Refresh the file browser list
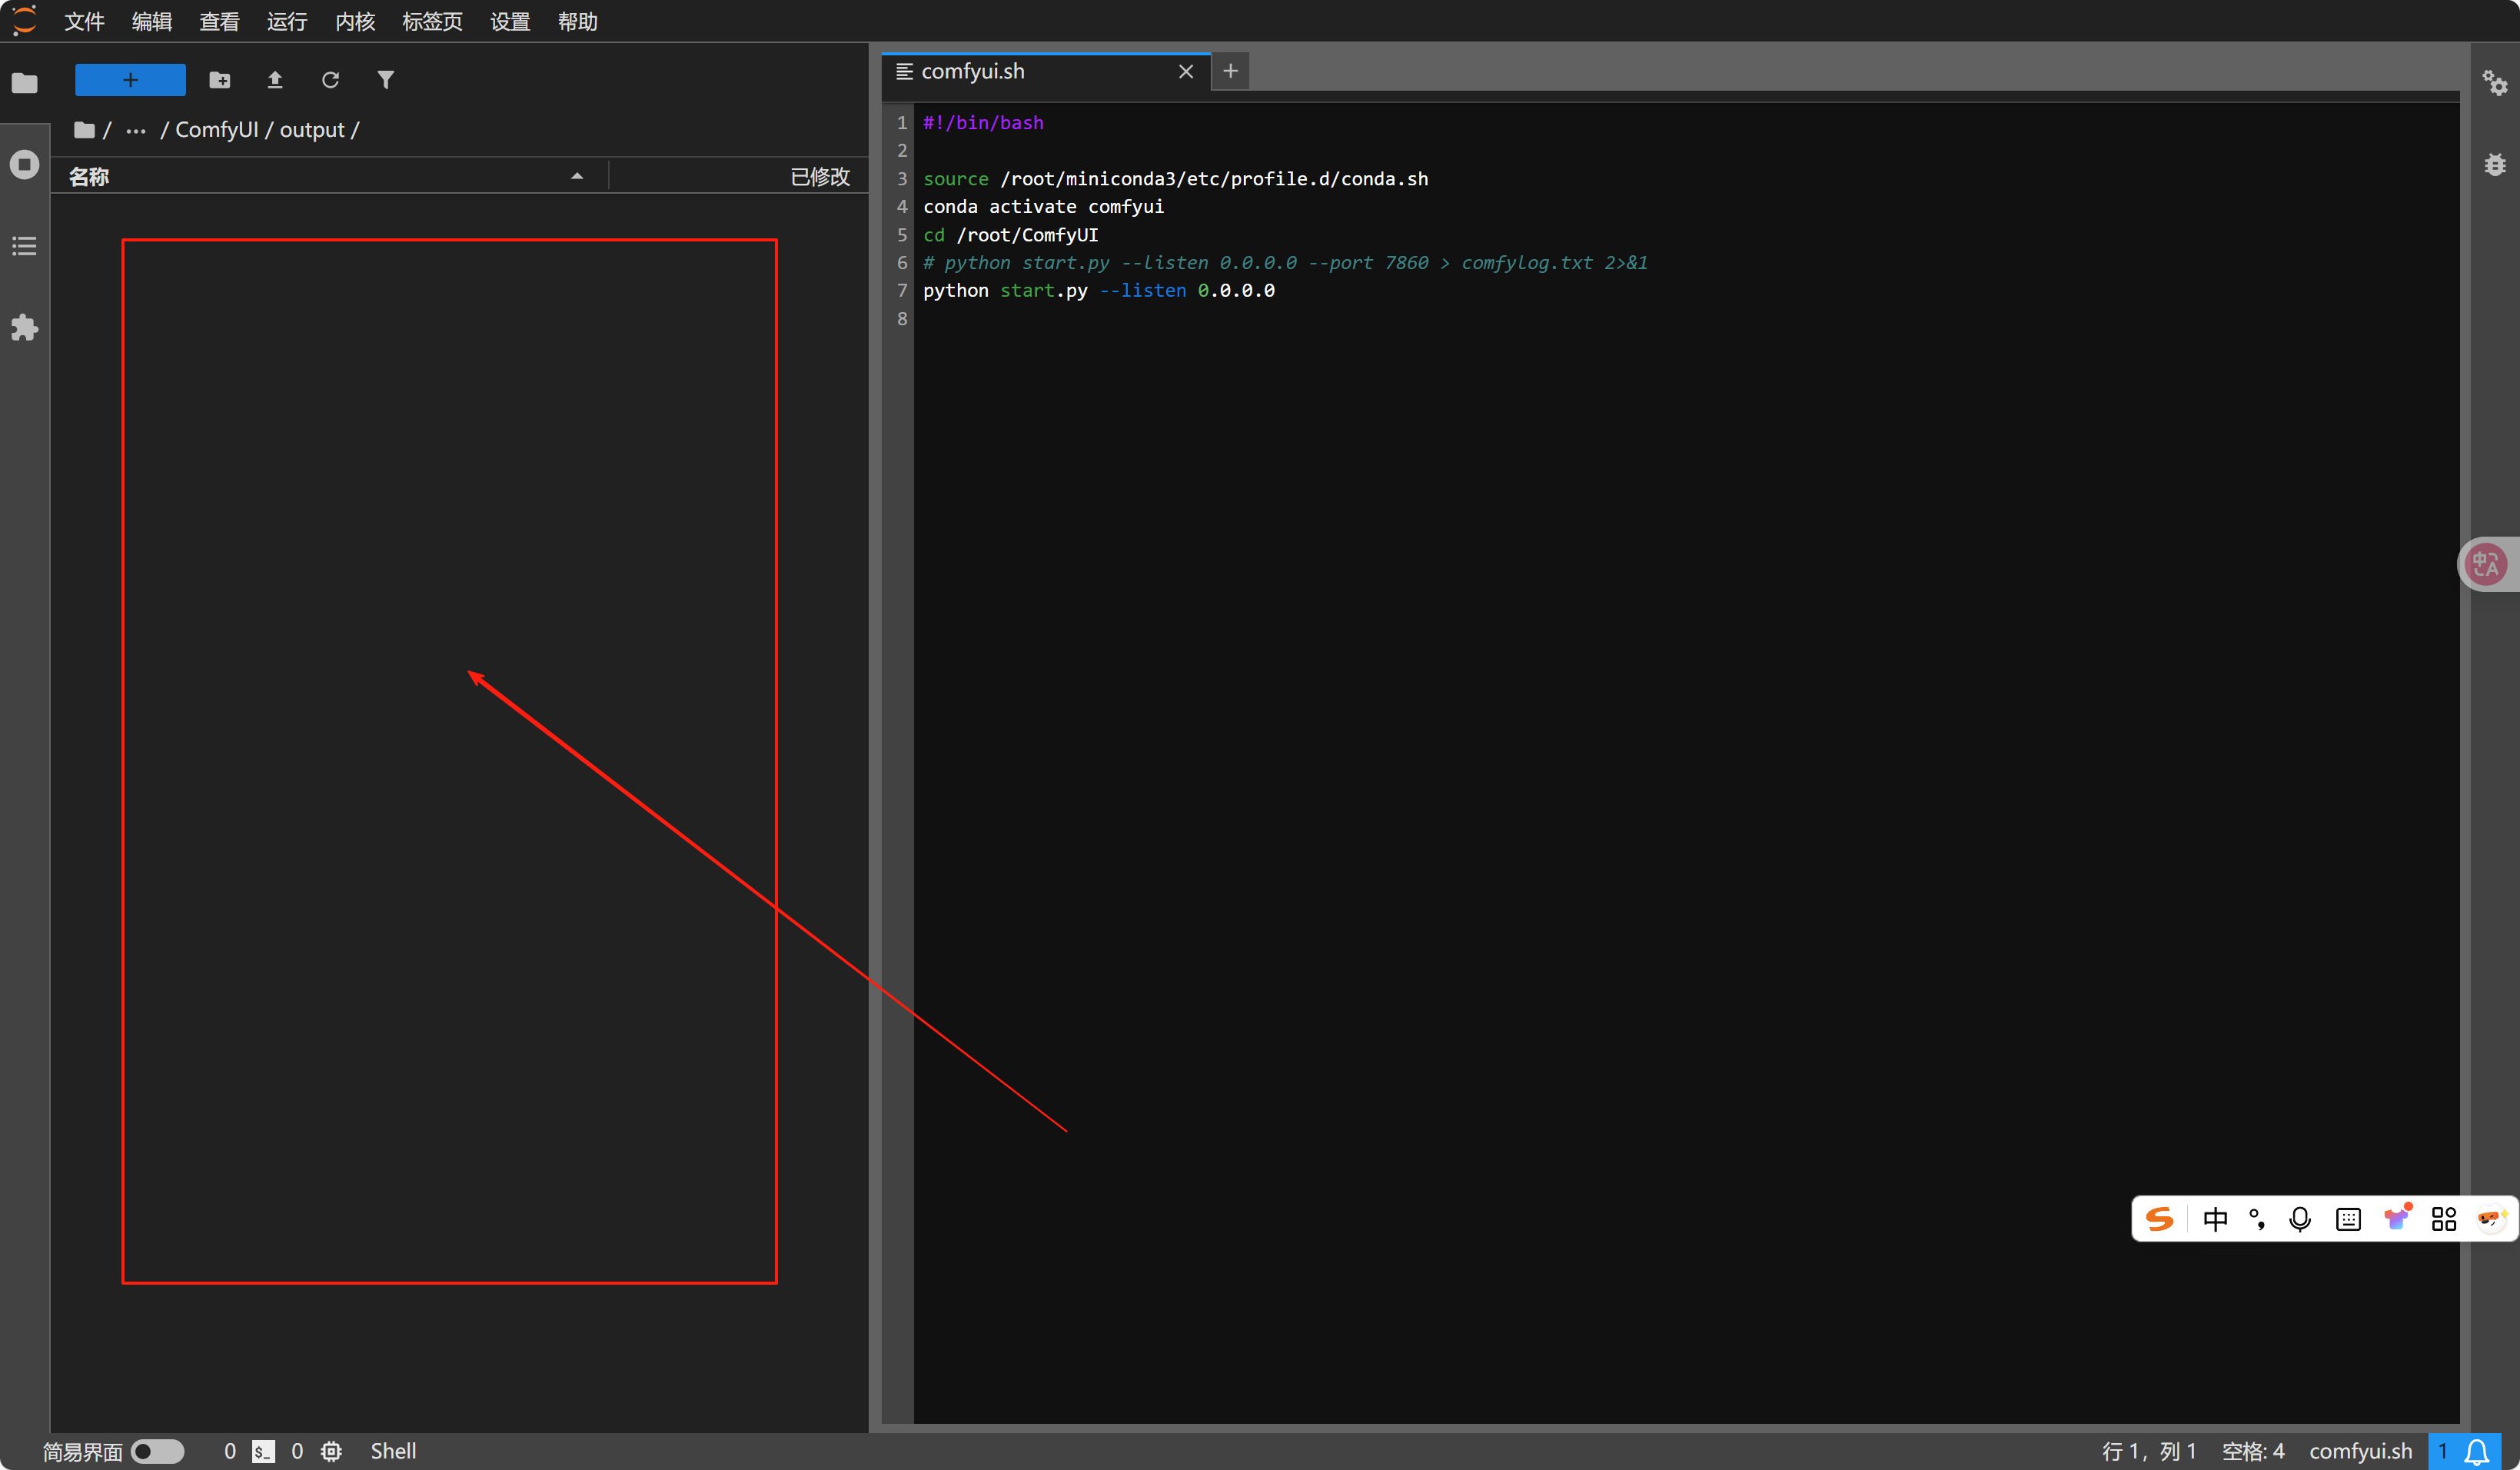 click(330, 80)
